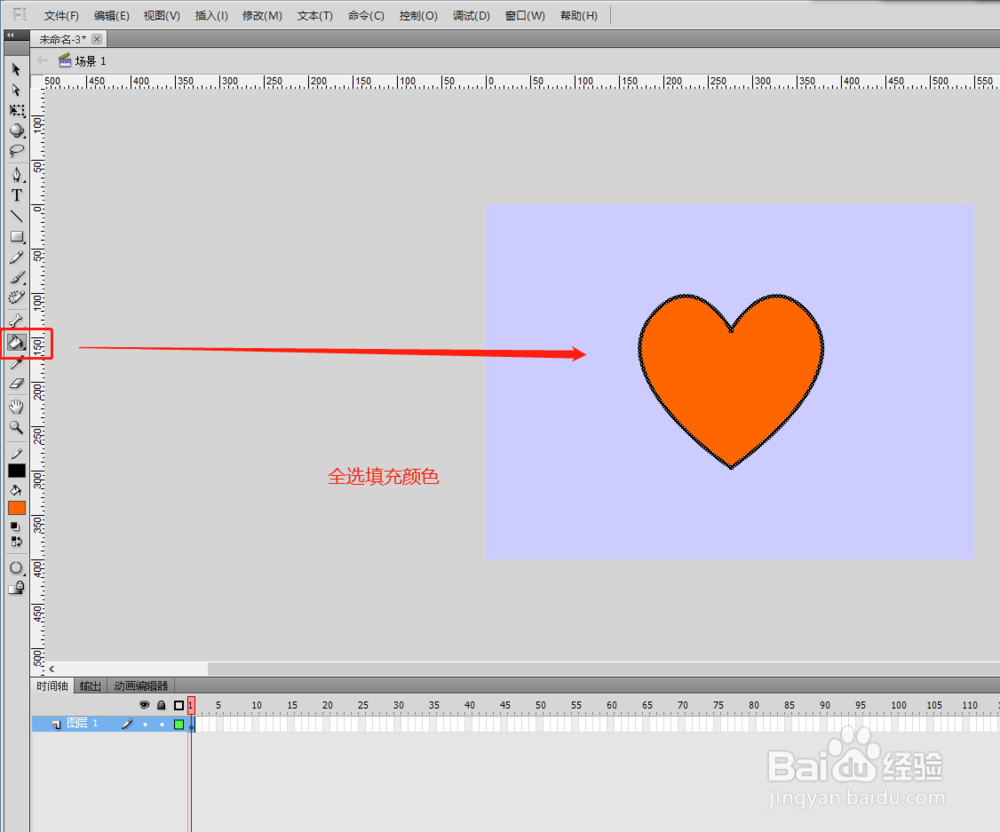
Task: Open the 命令(C) menu
Action: (366, 15)
